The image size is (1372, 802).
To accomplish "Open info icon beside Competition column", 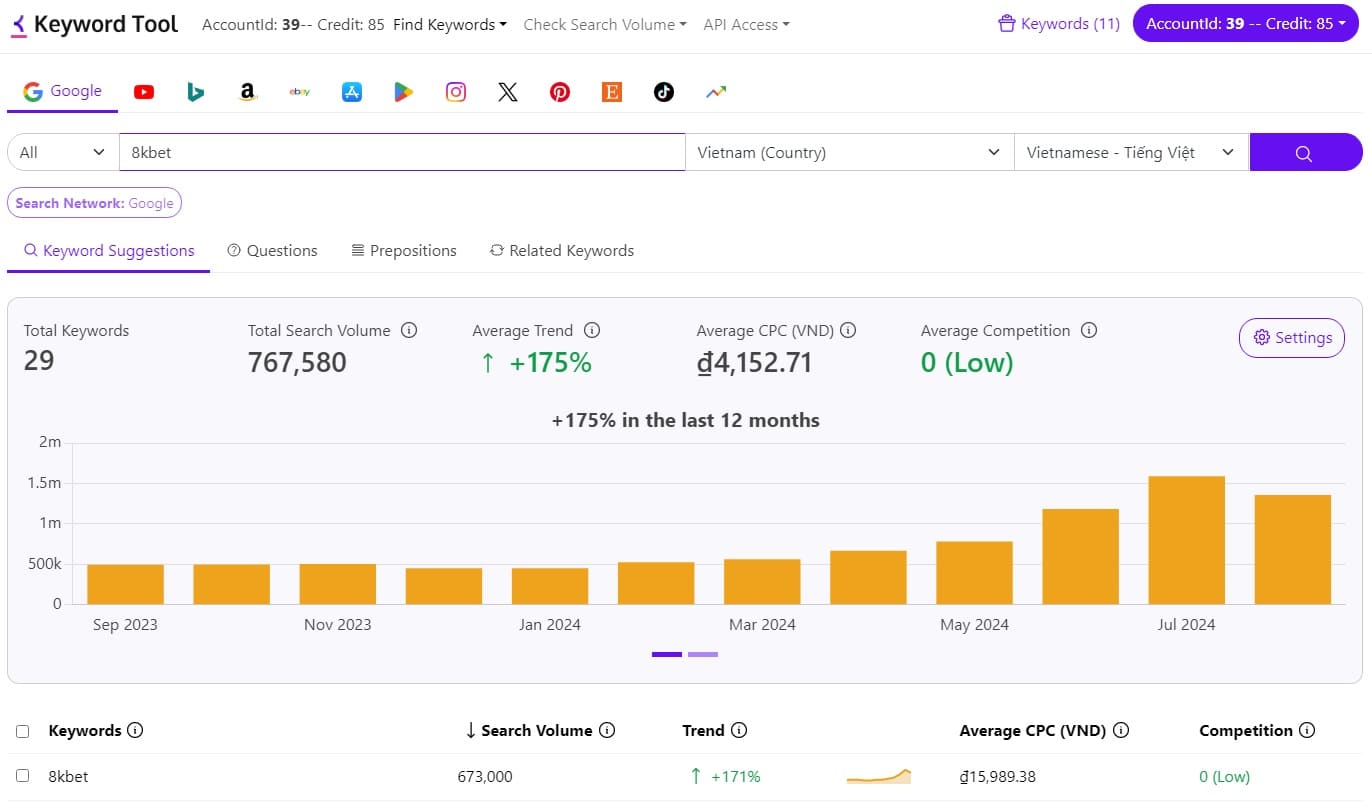I will pos(1307,730).
